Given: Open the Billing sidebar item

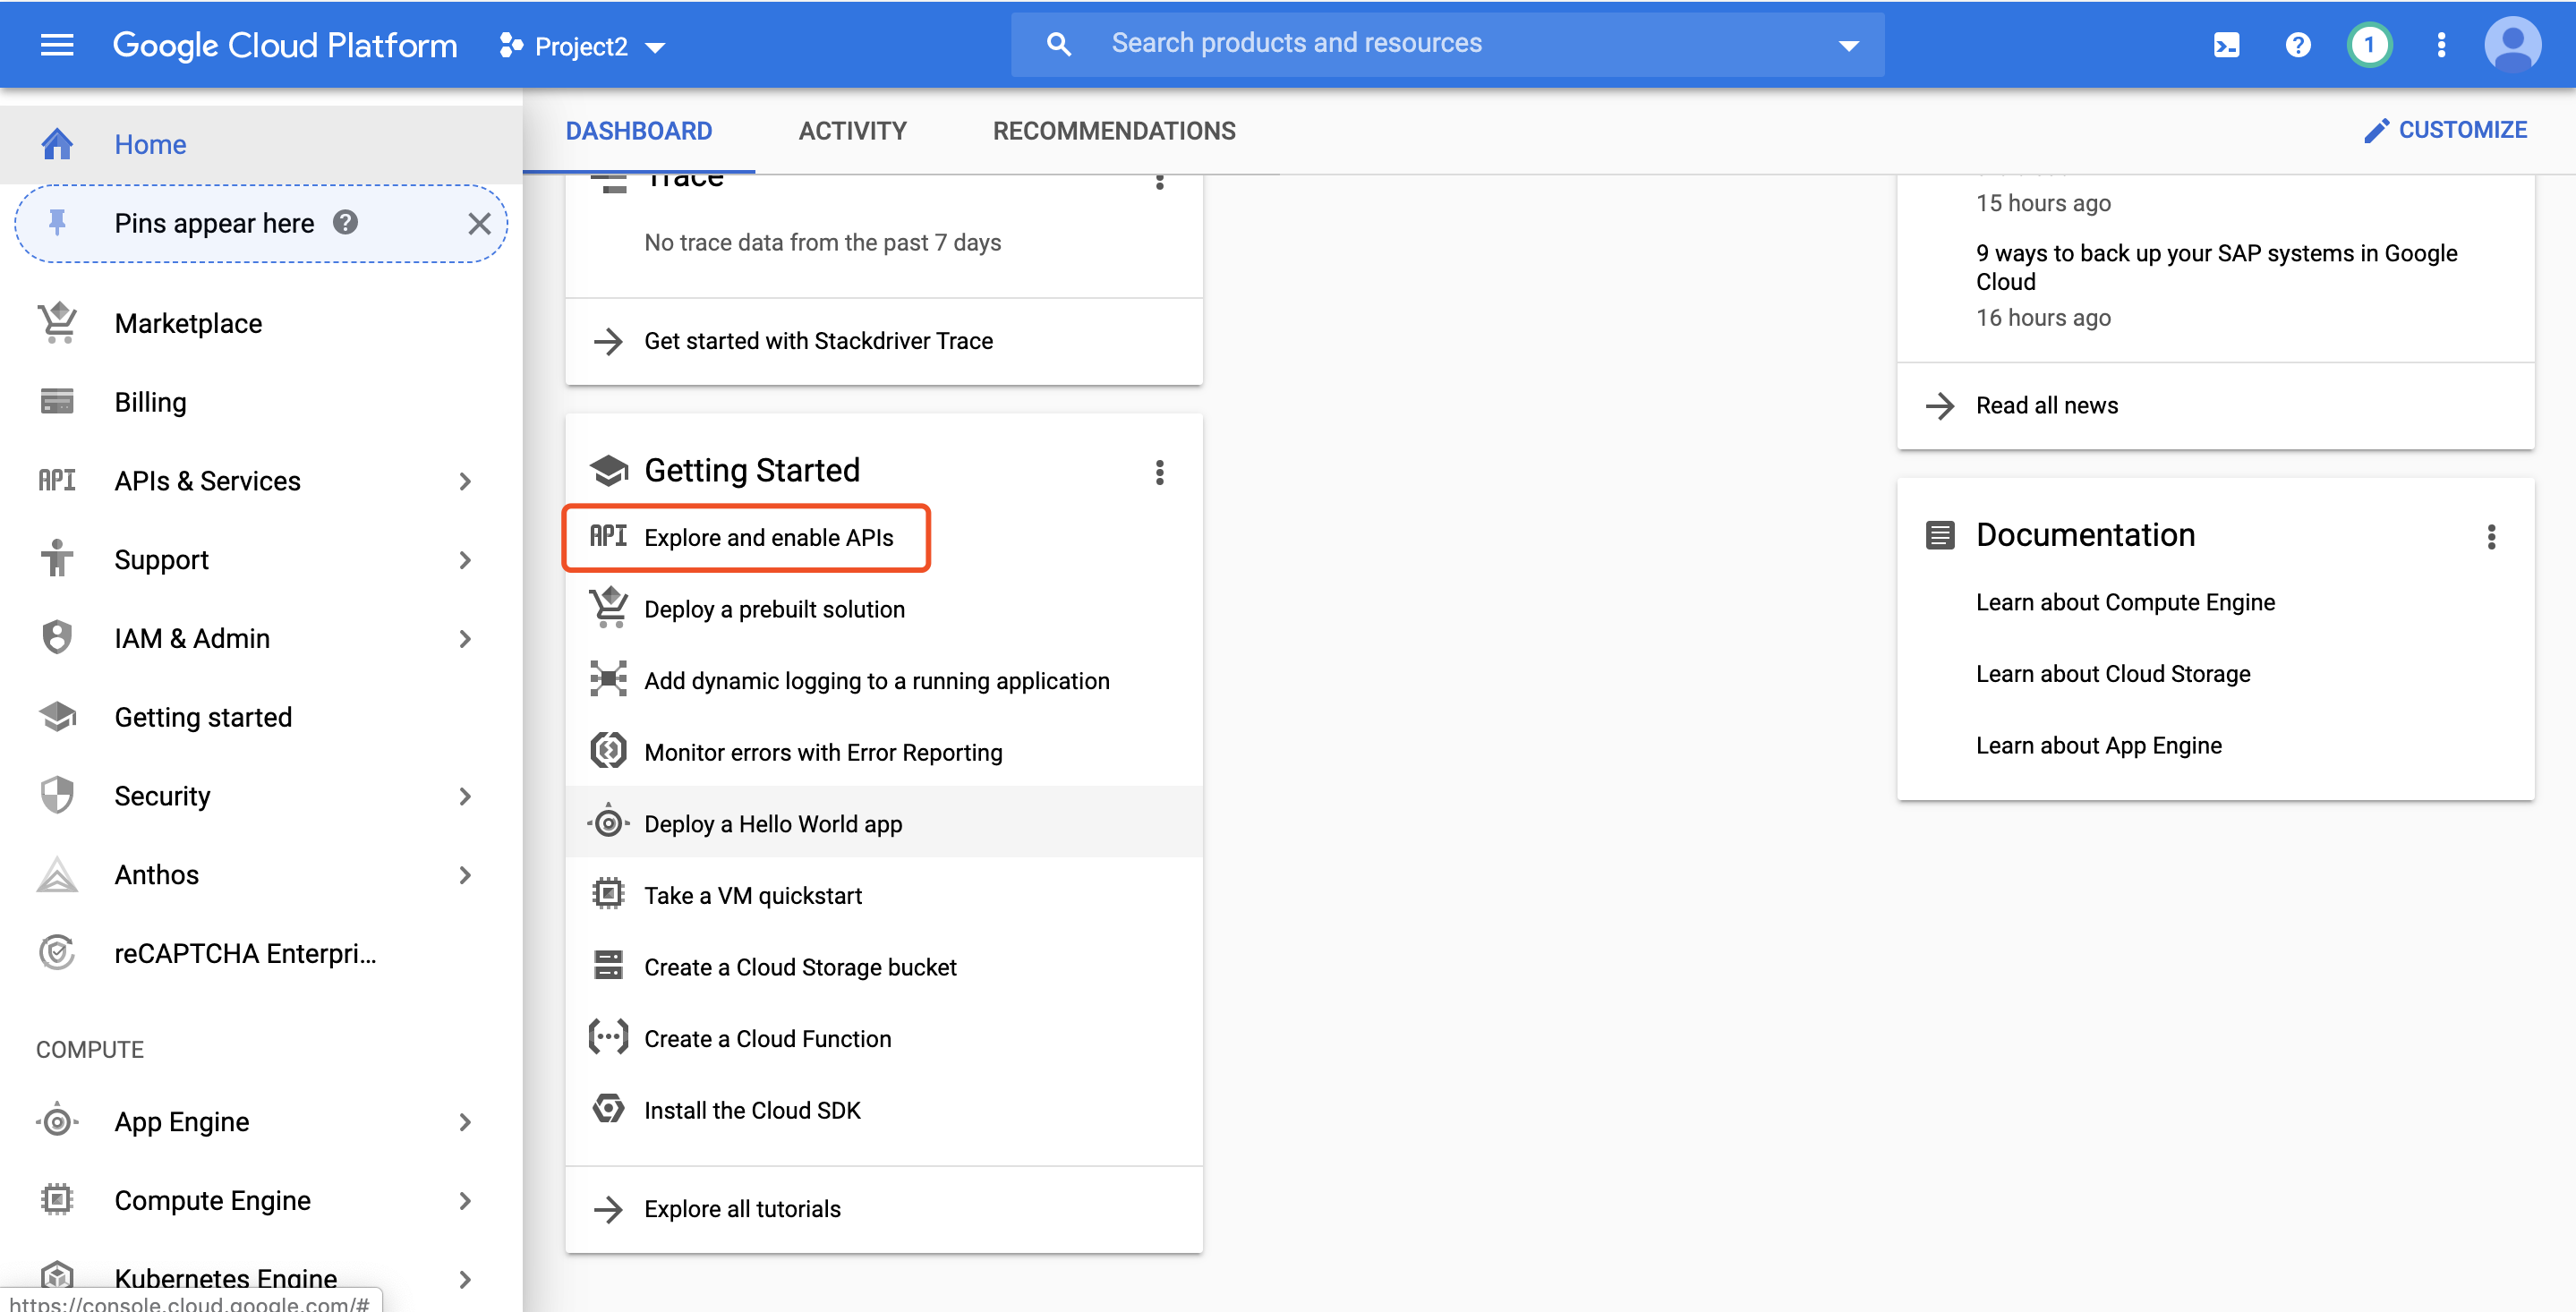Looking at the screenshot, I should tap(150, 402).
